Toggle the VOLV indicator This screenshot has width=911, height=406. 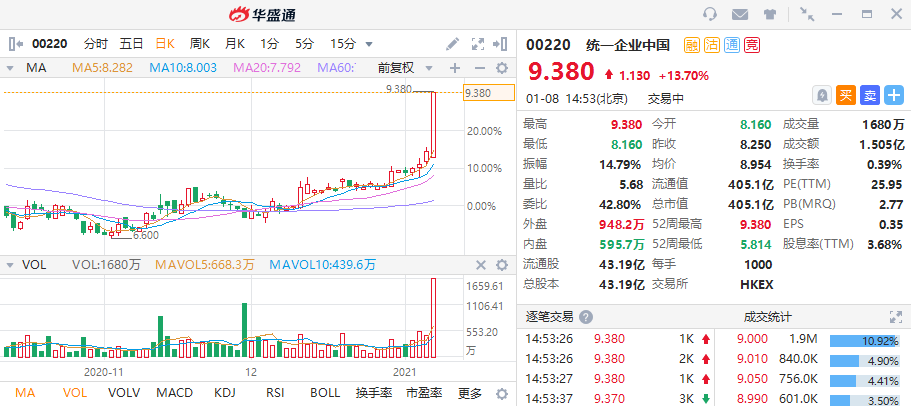point(124,393)
